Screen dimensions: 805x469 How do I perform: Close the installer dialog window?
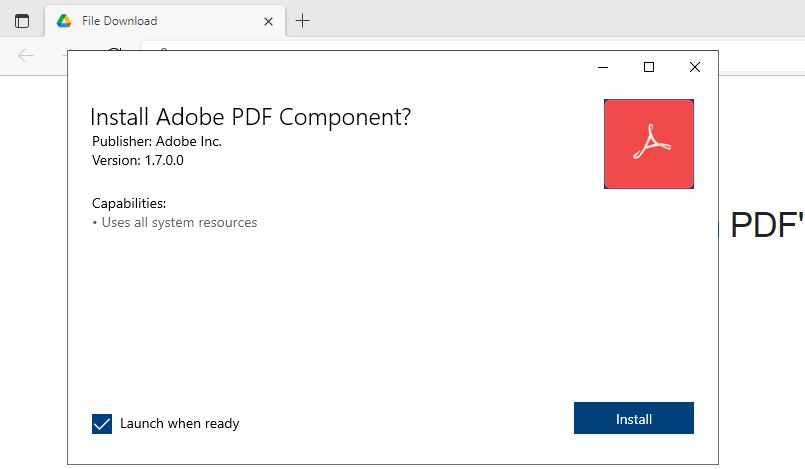(695, 67)
